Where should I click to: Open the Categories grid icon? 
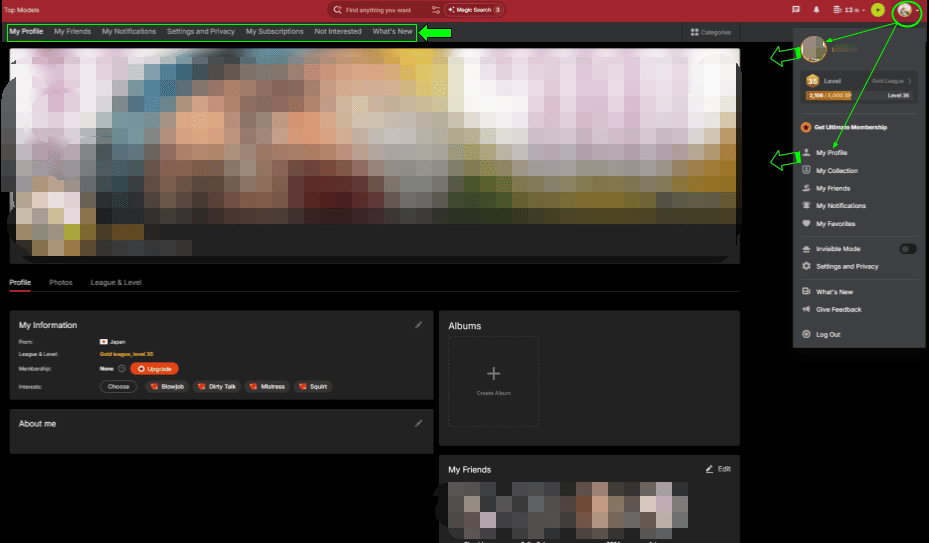click(x=694, y=32)
